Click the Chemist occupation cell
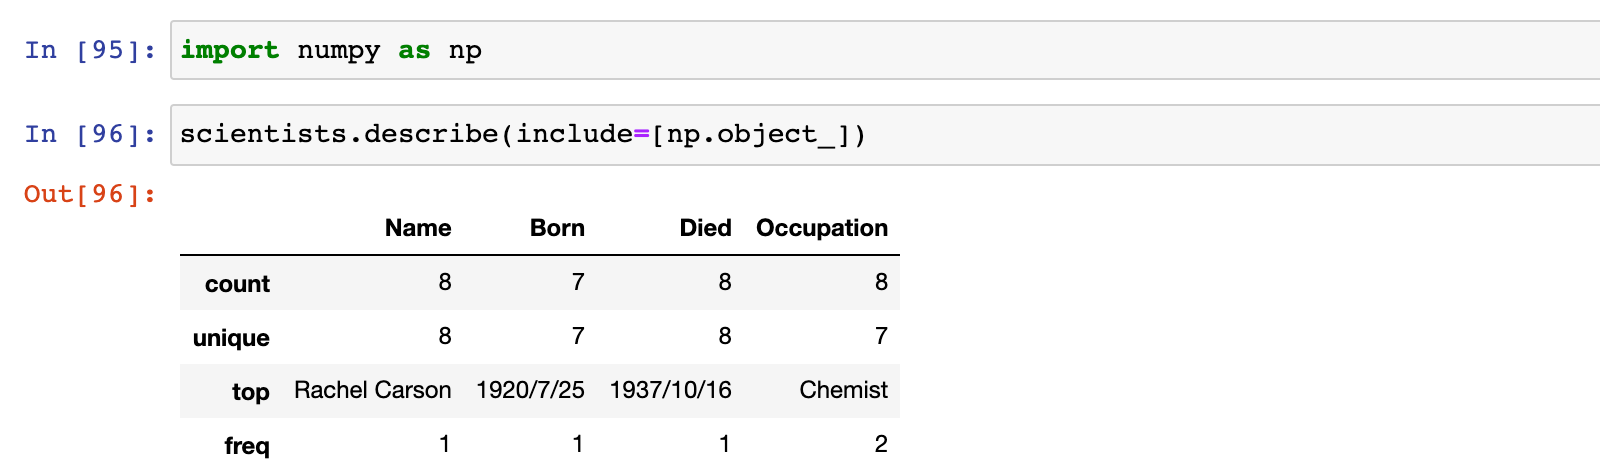Screen dimensions: 1600x474 (843, 390)
